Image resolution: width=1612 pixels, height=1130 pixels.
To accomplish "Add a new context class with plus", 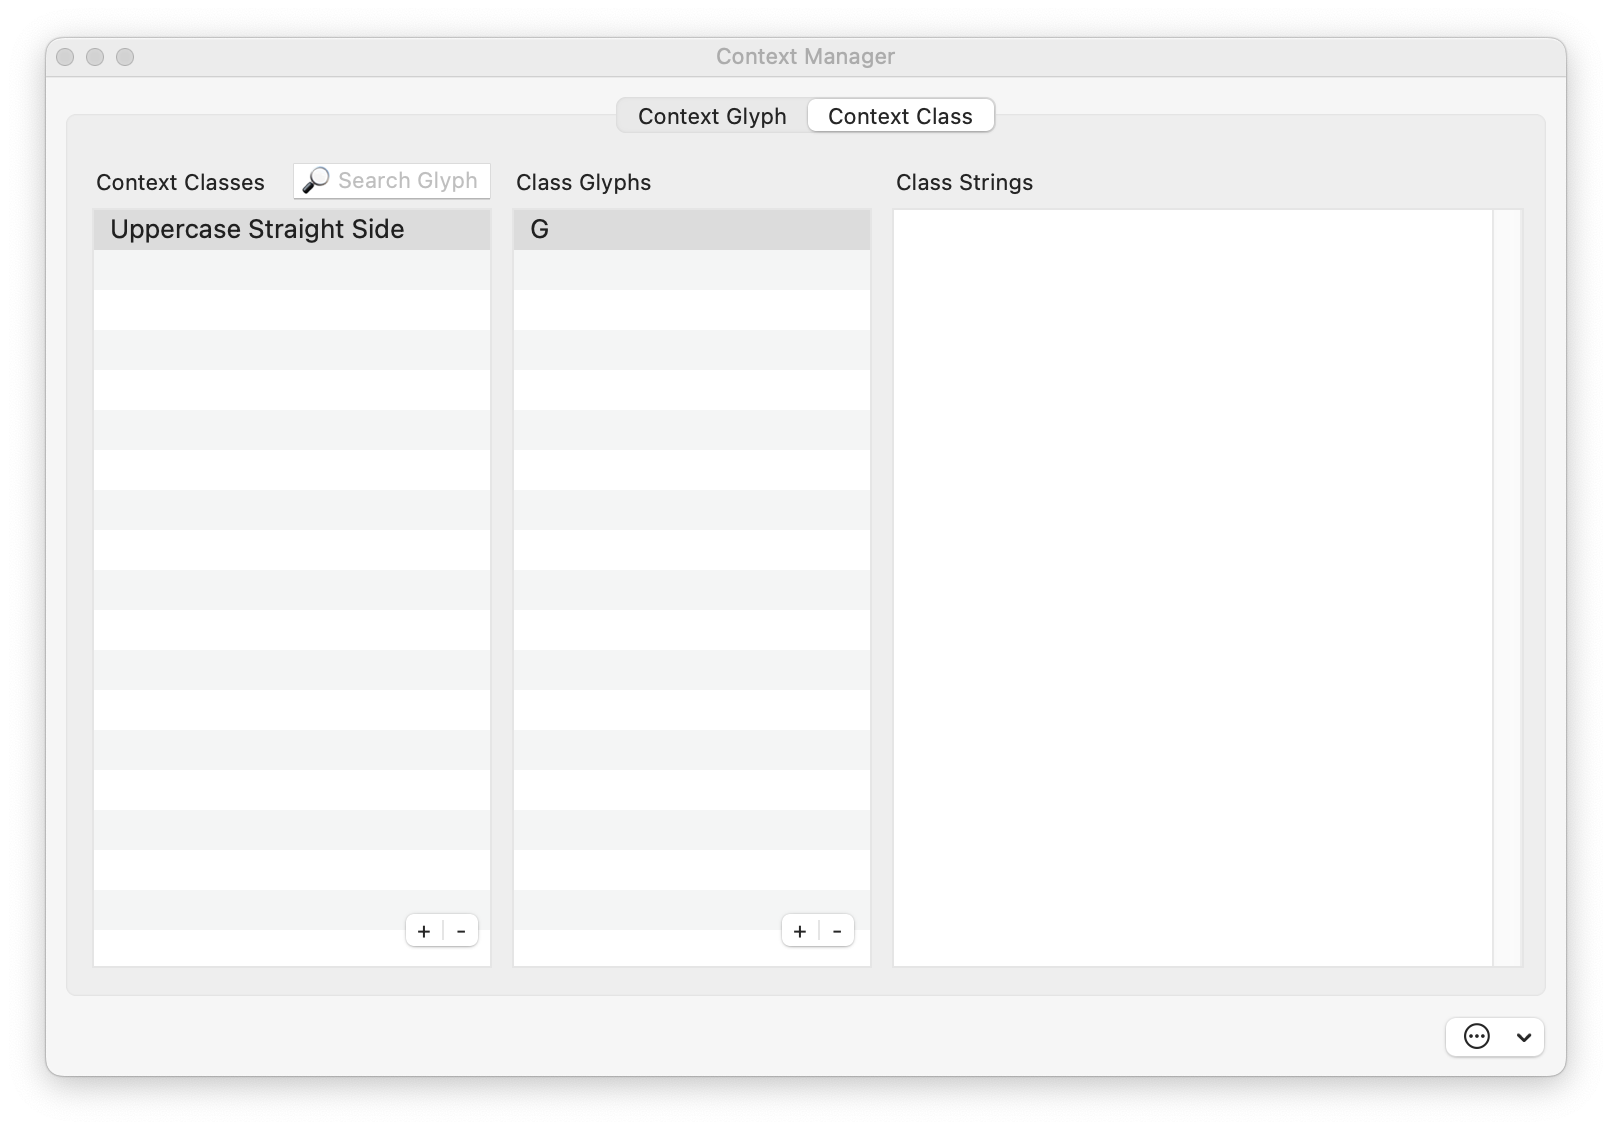I will coord(424,931).
